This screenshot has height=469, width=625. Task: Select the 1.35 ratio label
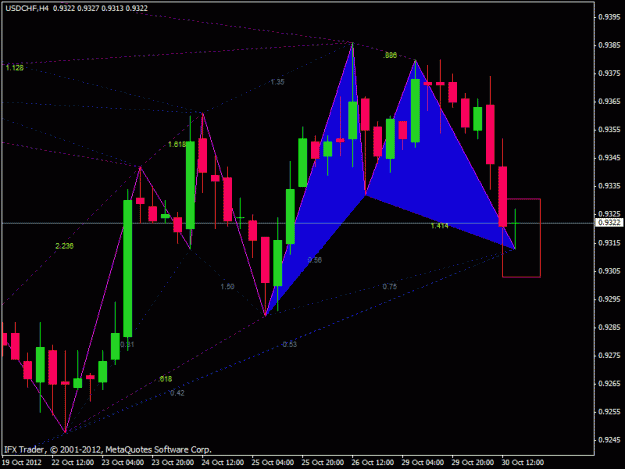[x=277, y=82]
